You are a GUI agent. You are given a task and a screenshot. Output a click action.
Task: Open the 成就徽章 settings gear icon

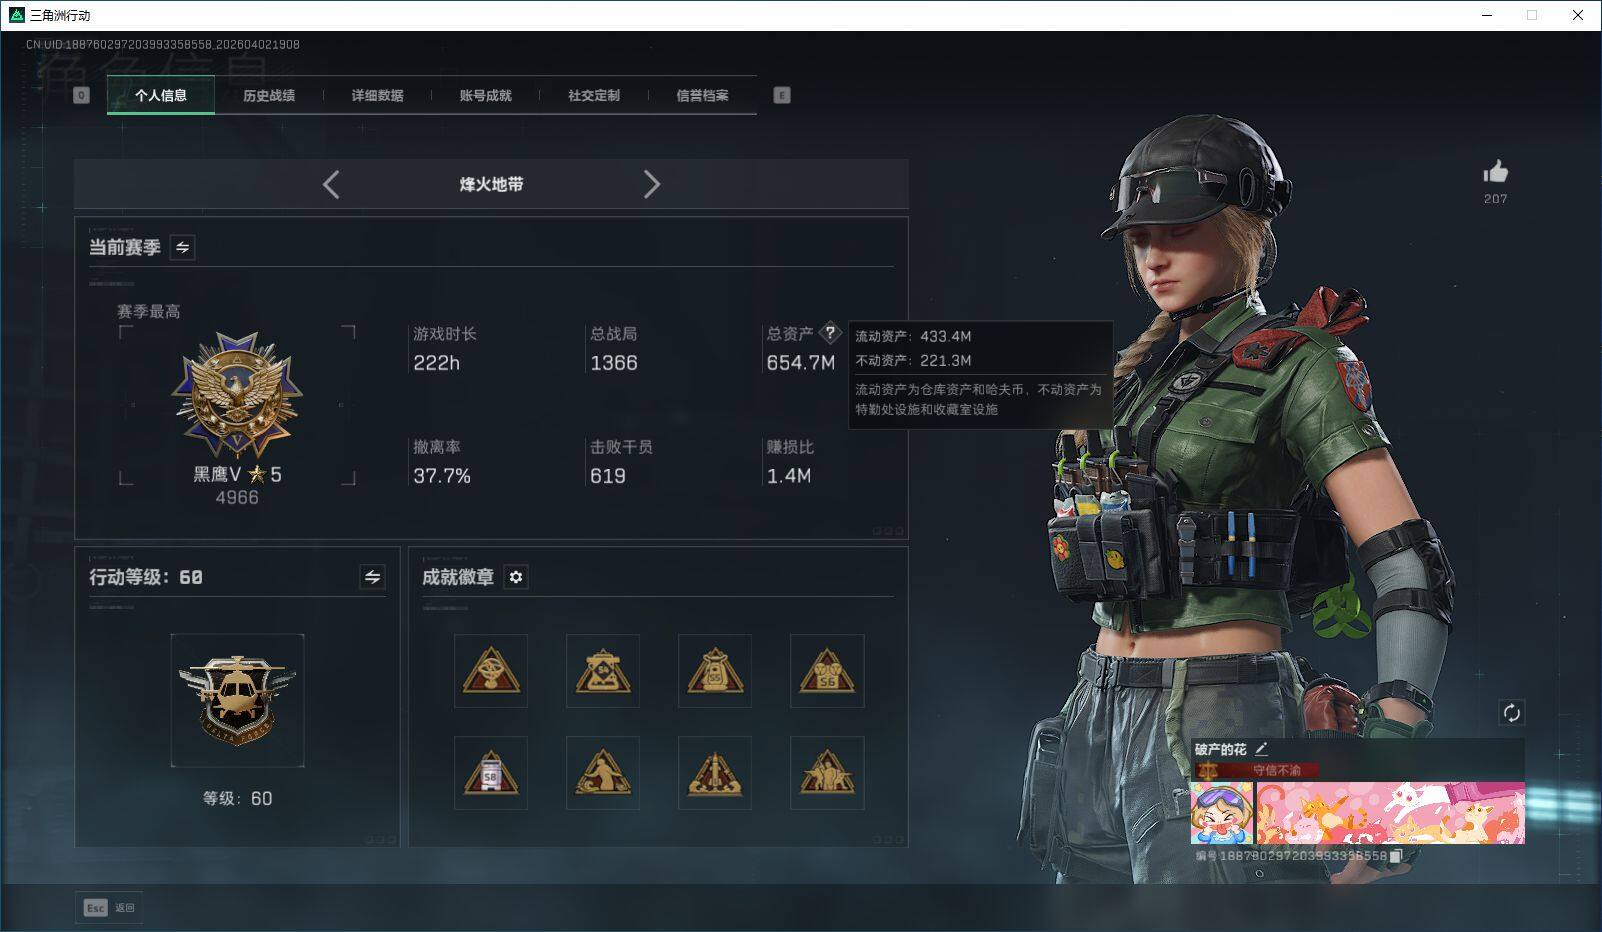pos(516,578)
